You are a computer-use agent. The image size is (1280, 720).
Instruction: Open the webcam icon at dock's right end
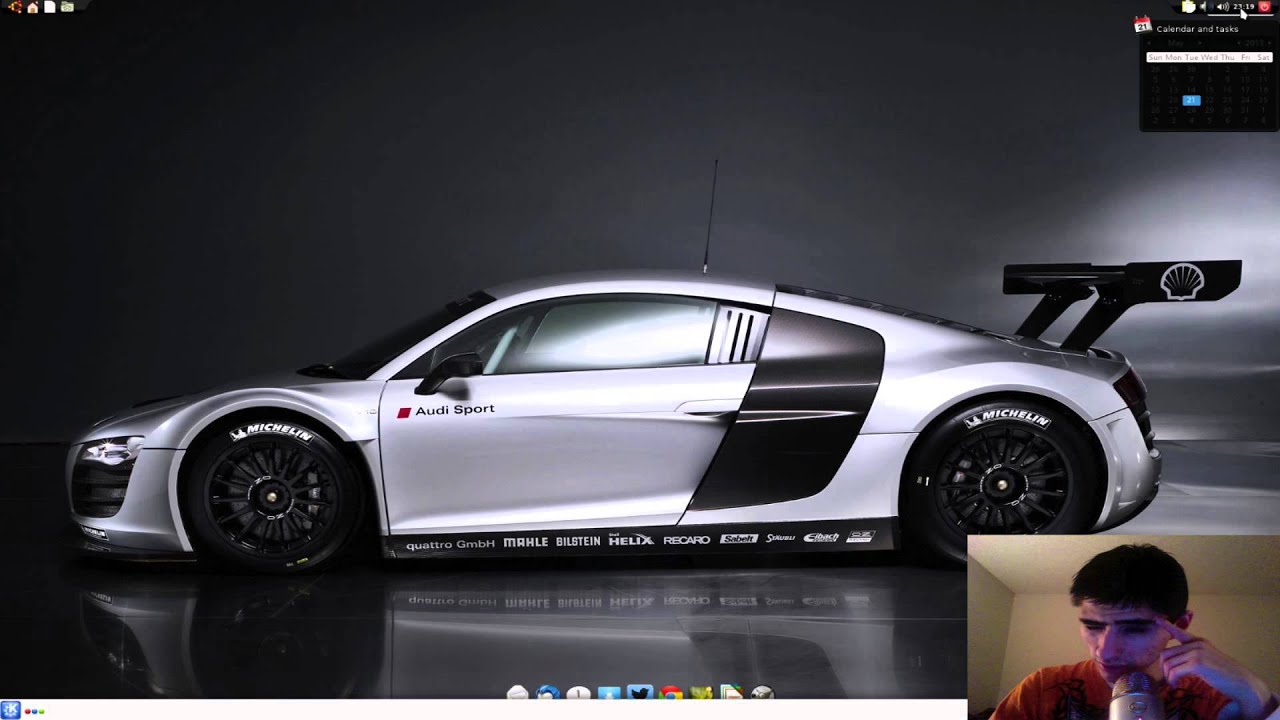(763, 692)
